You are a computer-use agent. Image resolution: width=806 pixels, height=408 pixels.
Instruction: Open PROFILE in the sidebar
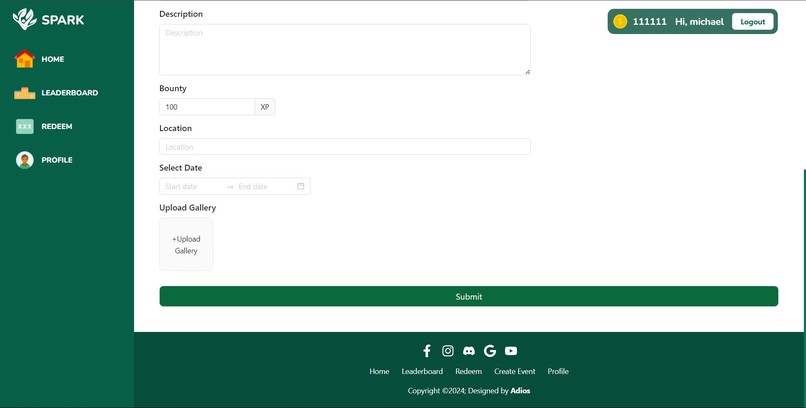57,160
